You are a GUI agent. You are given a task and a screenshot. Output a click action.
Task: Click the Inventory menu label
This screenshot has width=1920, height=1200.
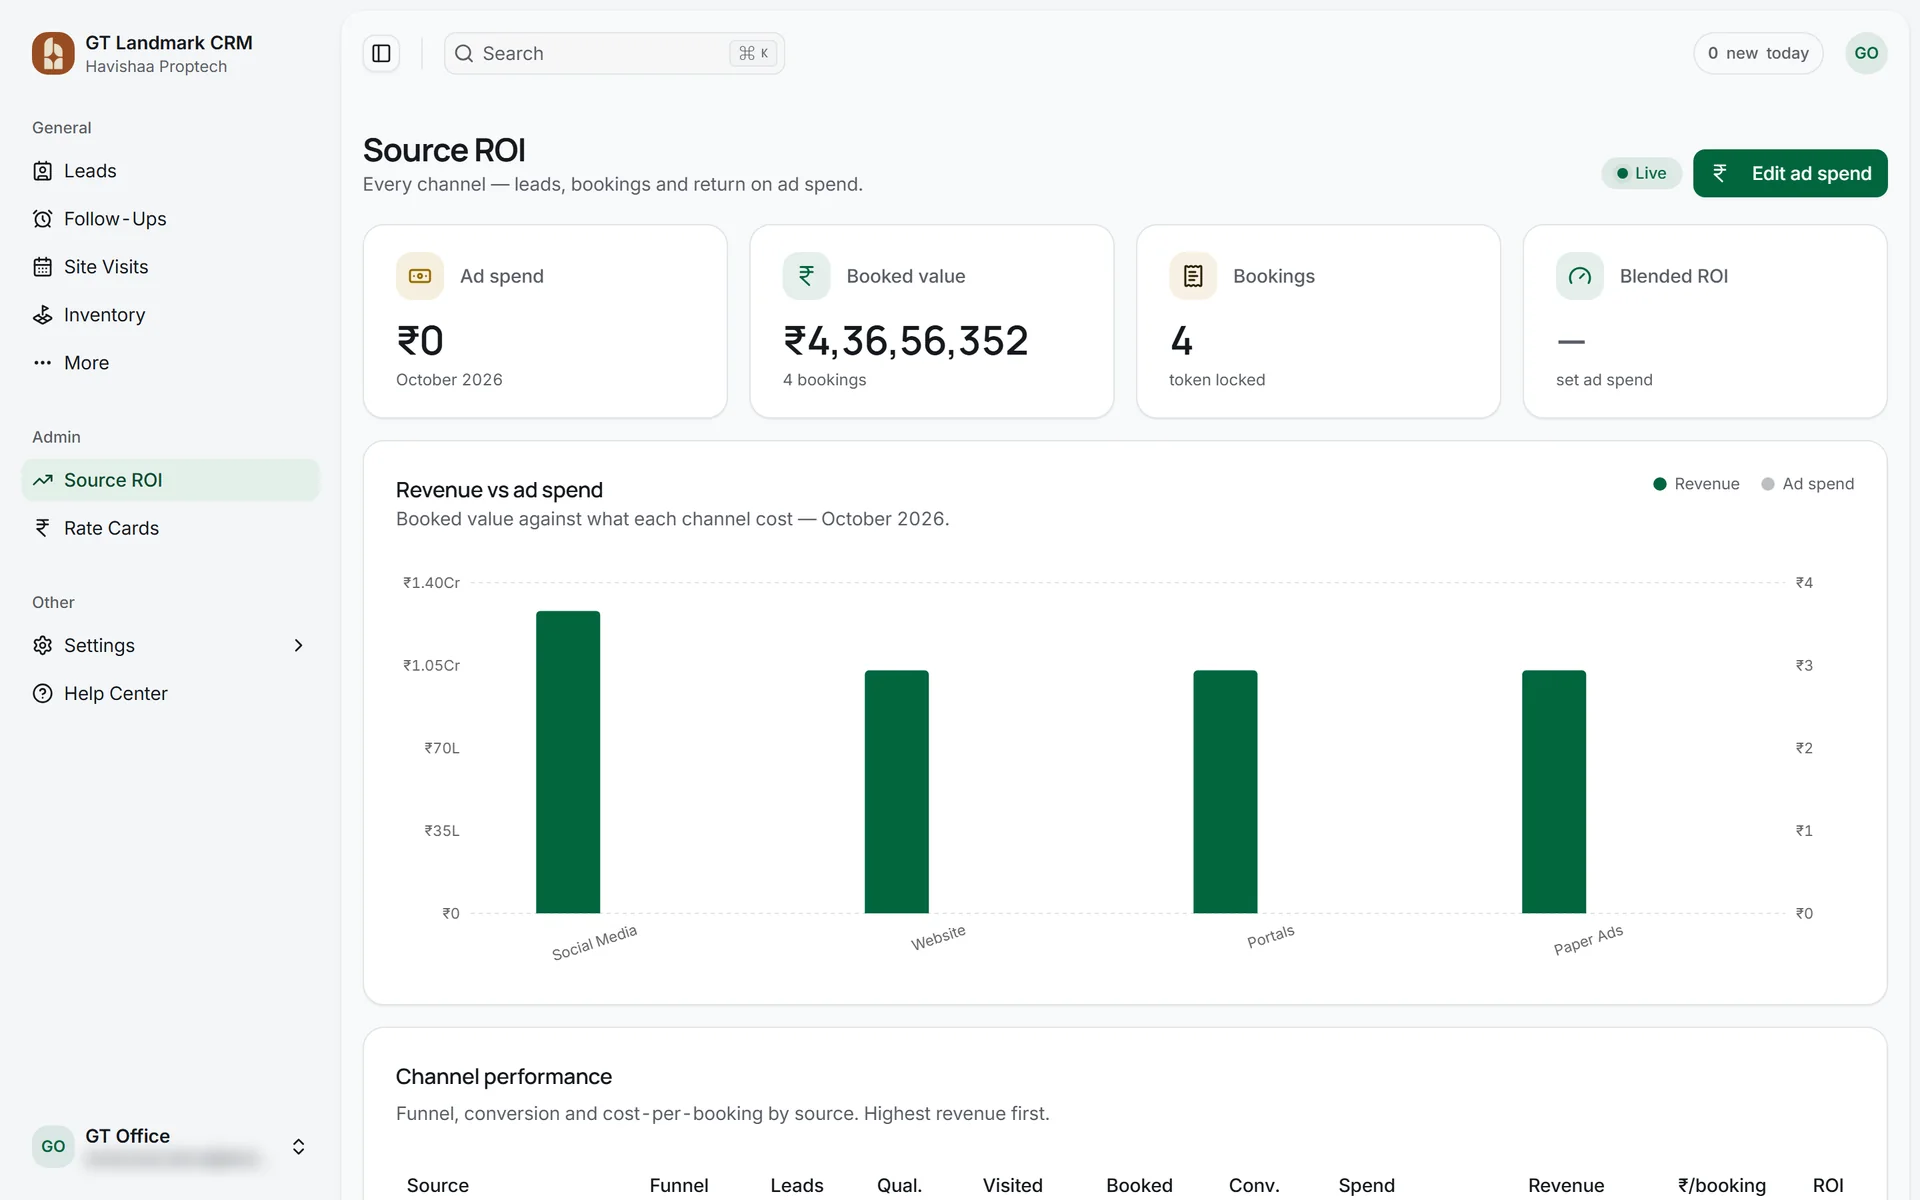(x=105, y=315)
